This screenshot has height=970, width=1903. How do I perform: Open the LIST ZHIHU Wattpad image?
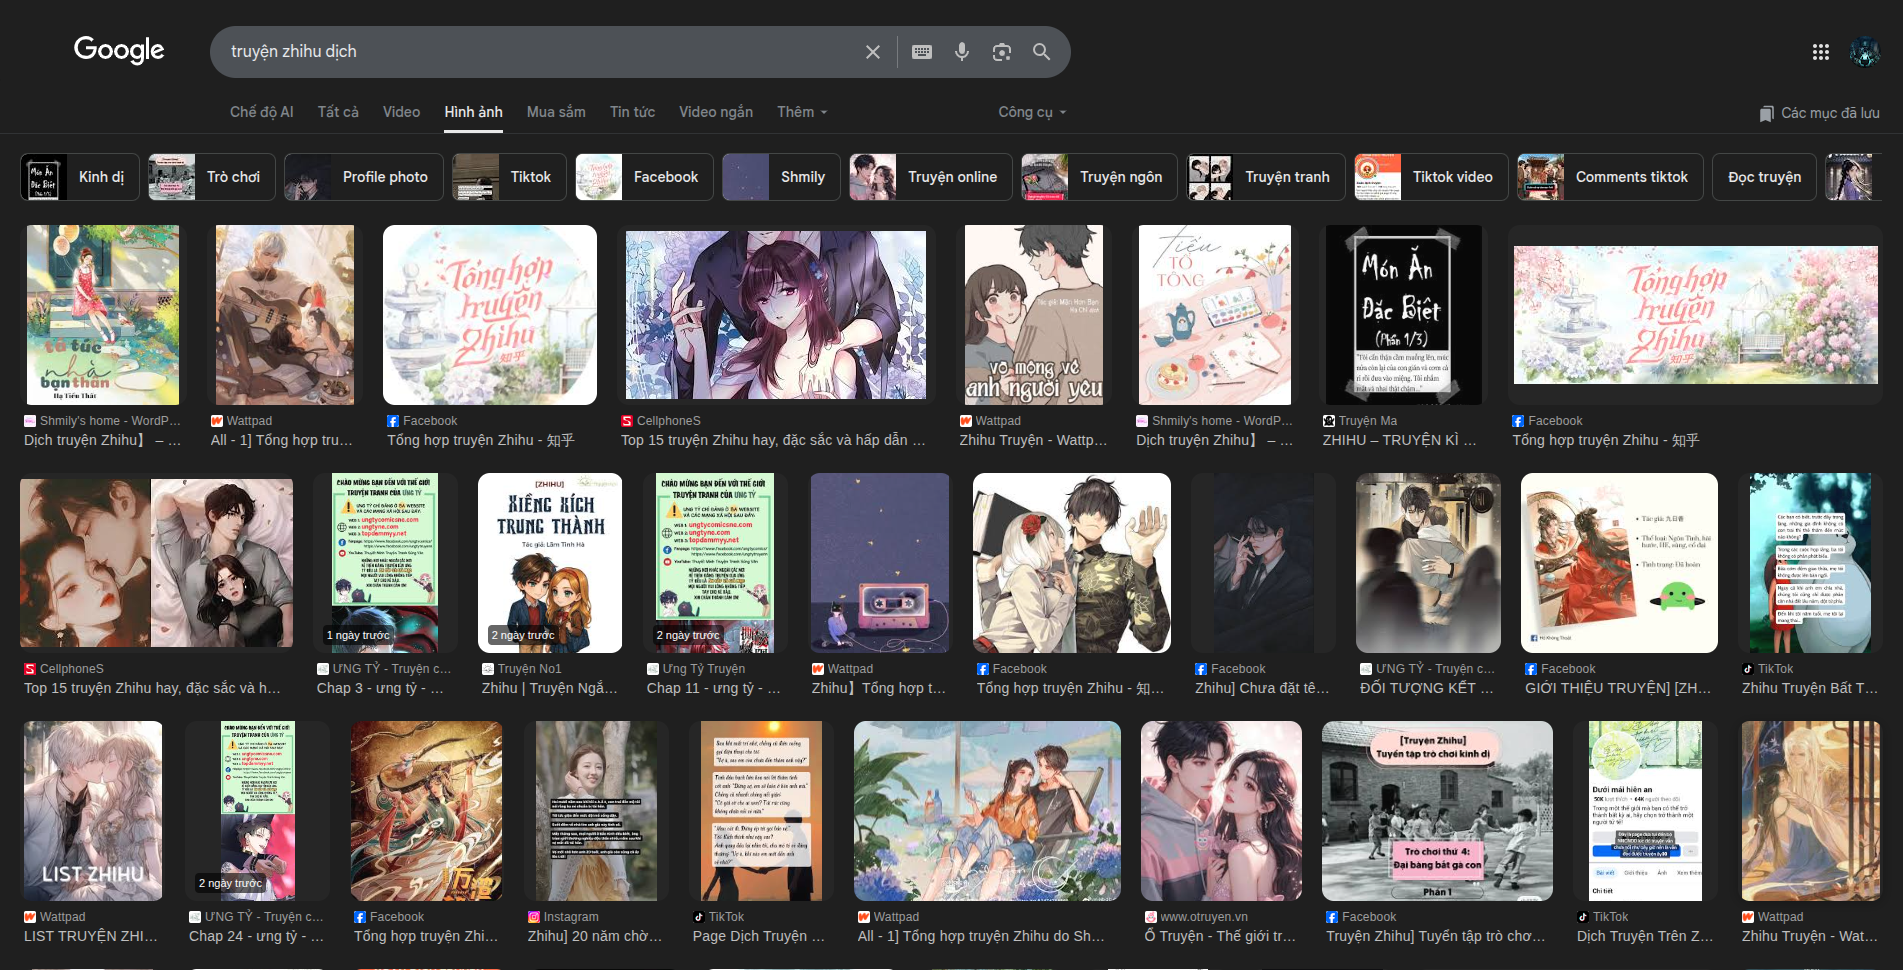(x=93, y=811)
